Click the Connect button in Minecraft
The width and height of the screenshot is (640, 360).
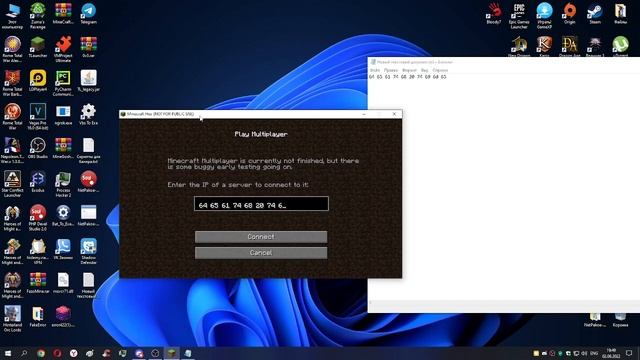261,237
